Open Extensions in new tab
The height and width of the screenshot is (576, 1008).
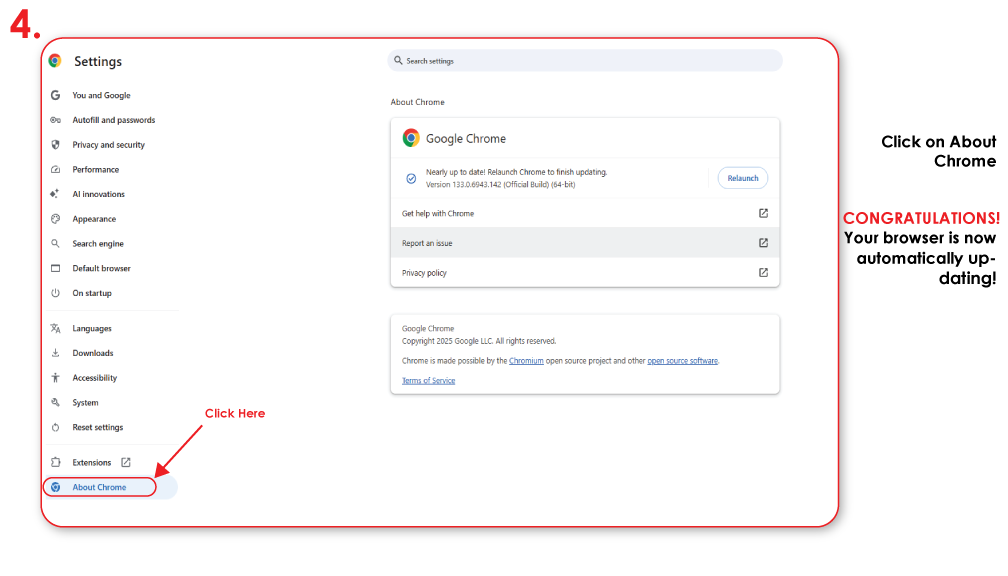(x=92, y=462)
